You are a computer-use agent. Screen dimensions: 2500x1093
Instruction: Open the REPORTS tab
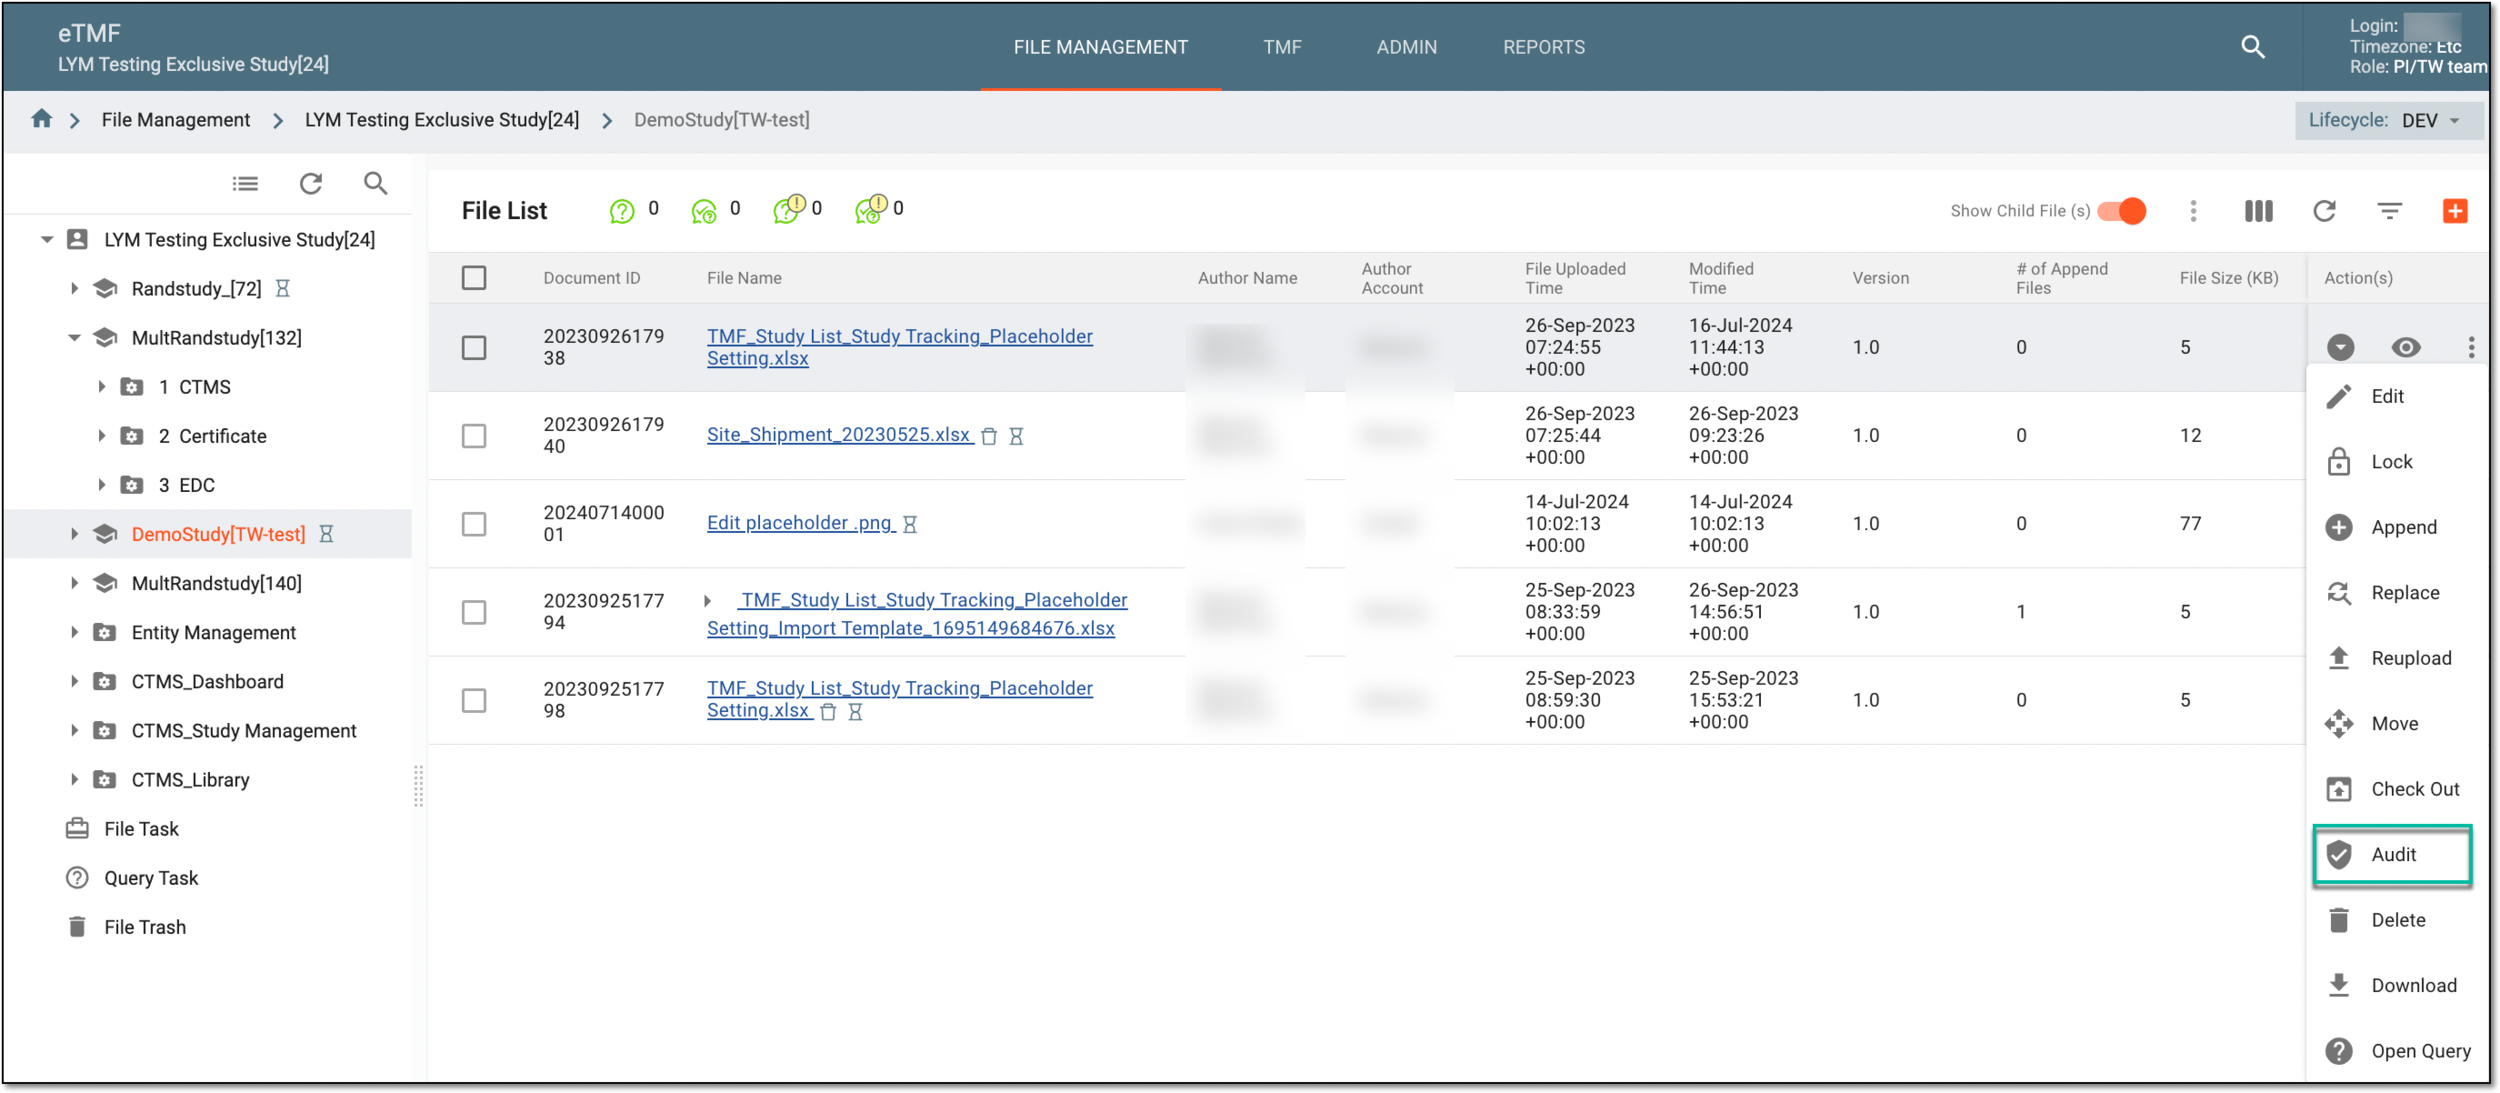[x=1543, y=47]
